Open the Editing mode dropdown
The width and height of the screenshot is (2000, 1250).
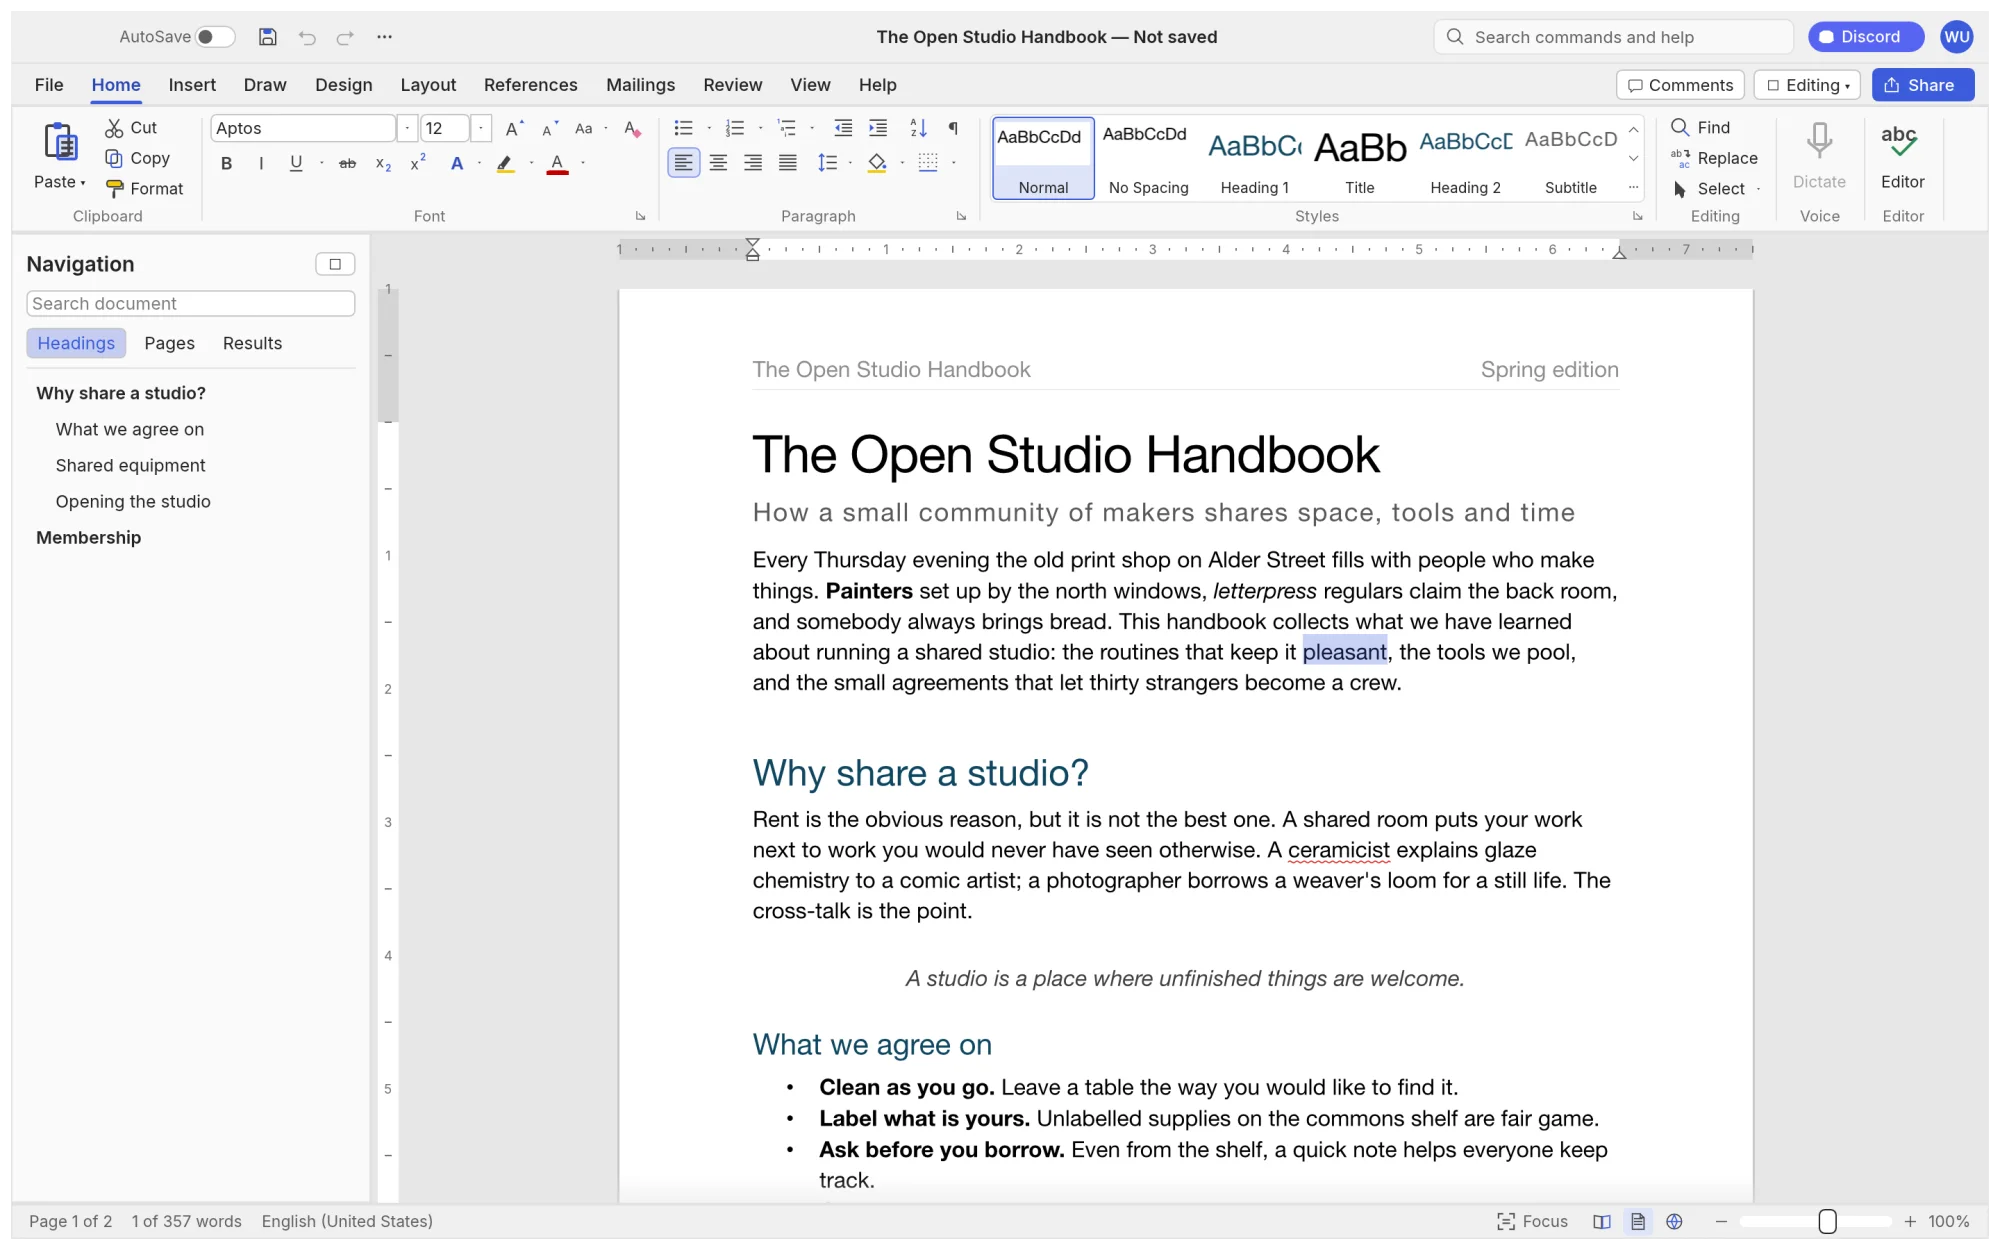pos(1807,85)
